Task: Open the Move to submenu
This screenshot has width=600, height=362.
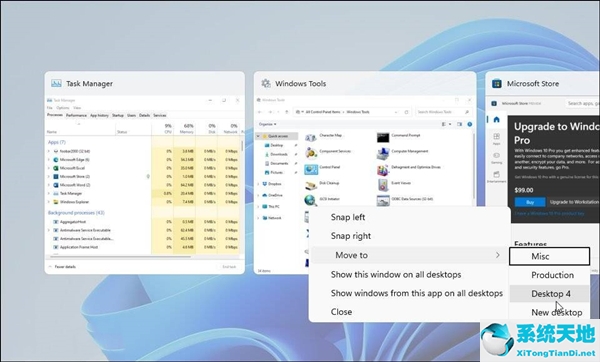Action: (409, 255)
